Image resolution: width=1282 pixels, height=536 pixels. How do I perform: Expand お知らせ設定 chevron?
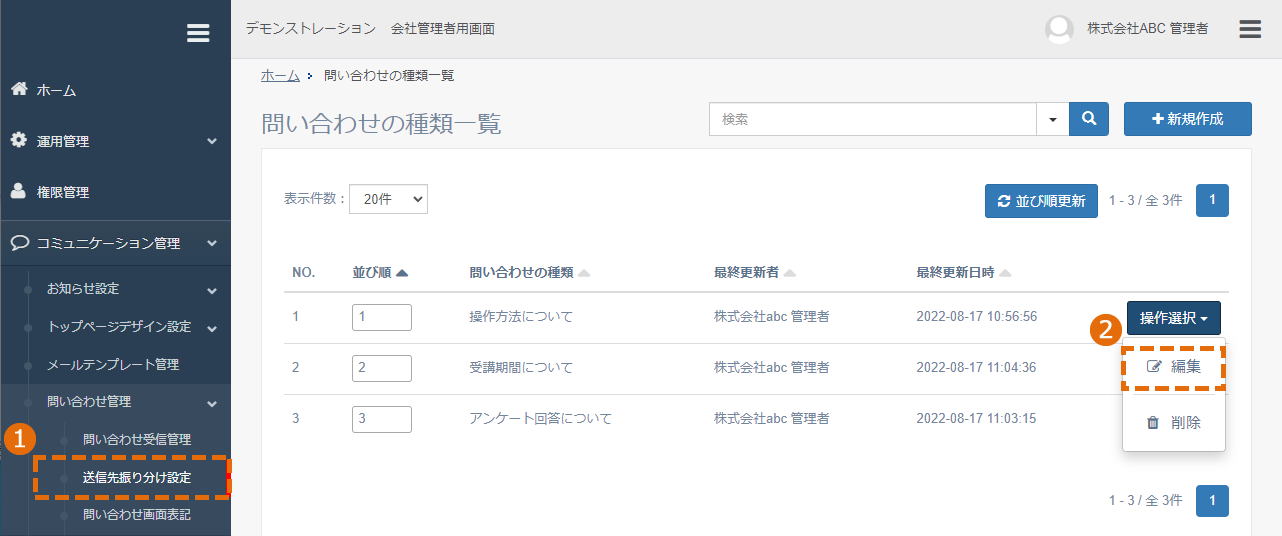coord(212,290)
